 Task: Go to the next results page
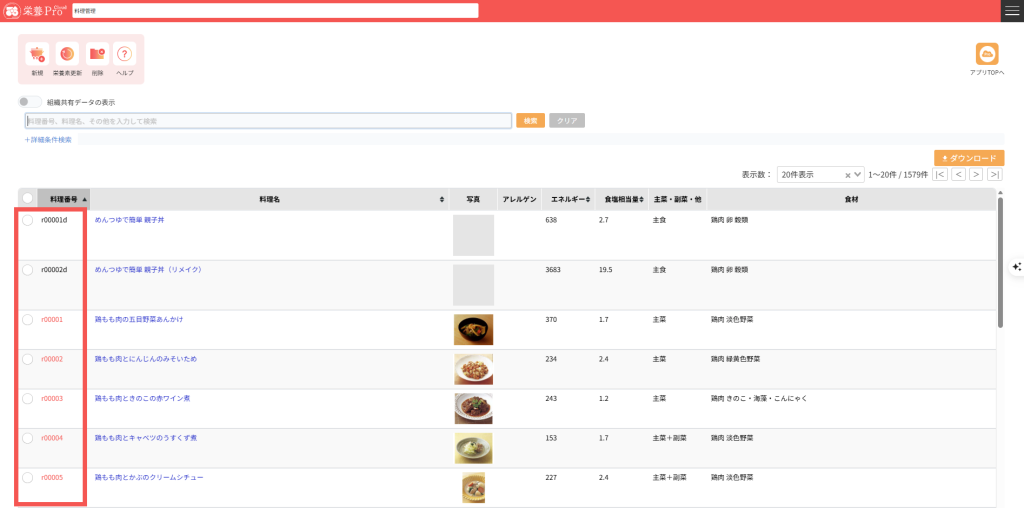pos(976,174)
